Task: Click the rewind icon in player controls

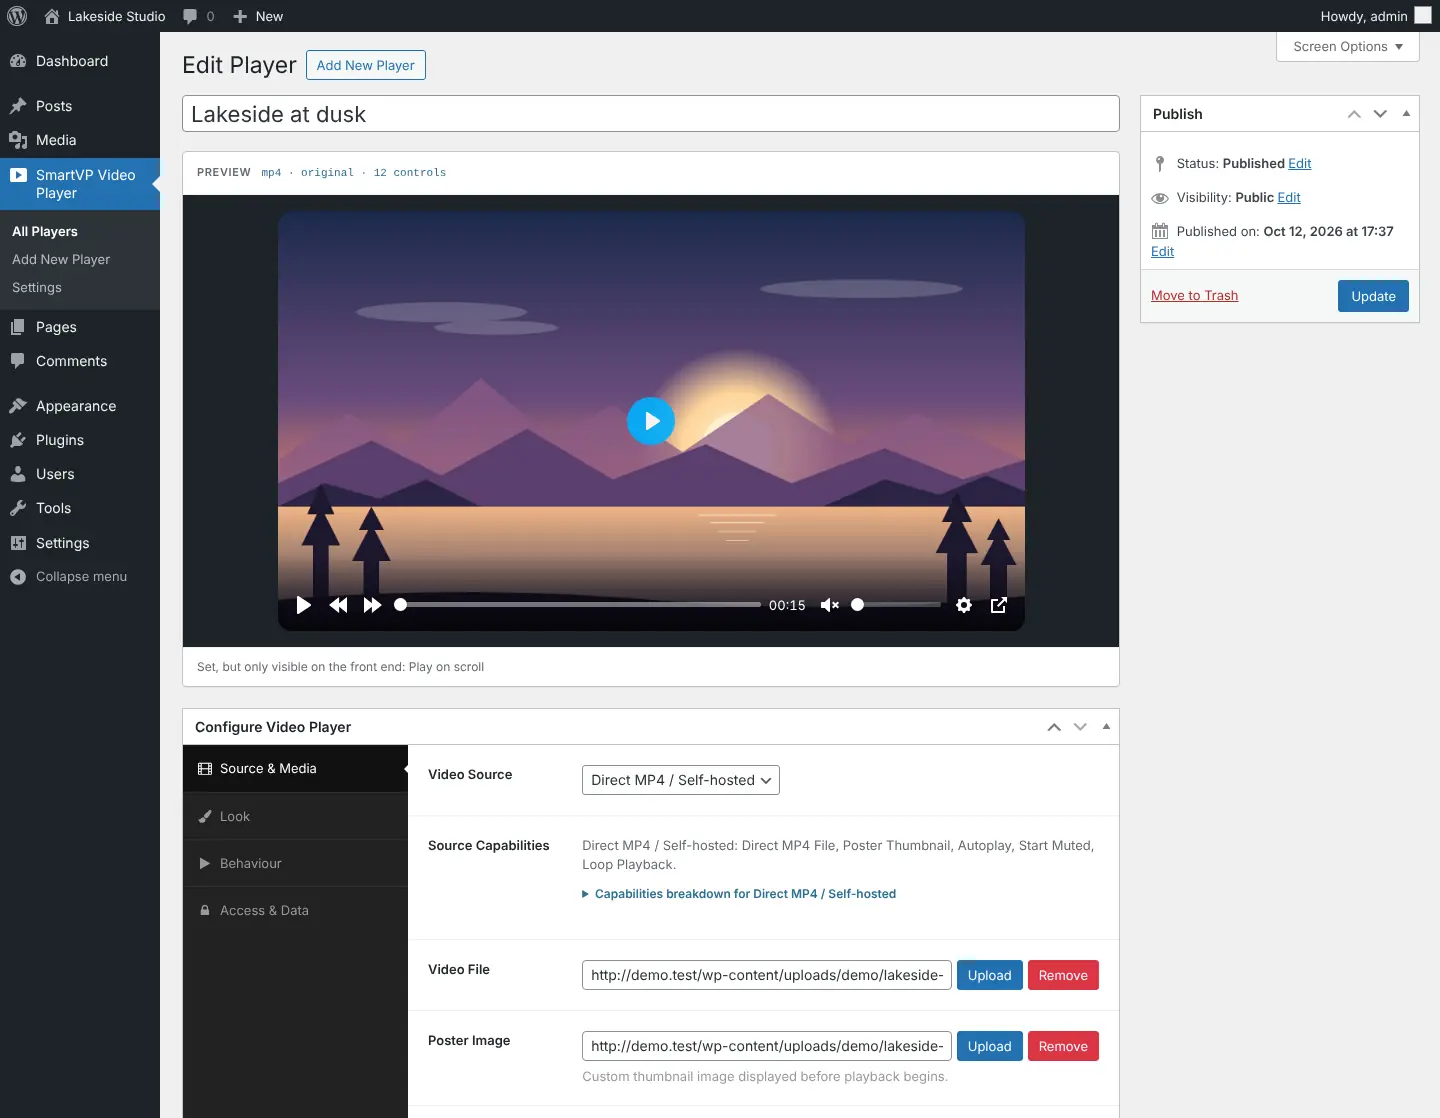Action: [338, 605]
